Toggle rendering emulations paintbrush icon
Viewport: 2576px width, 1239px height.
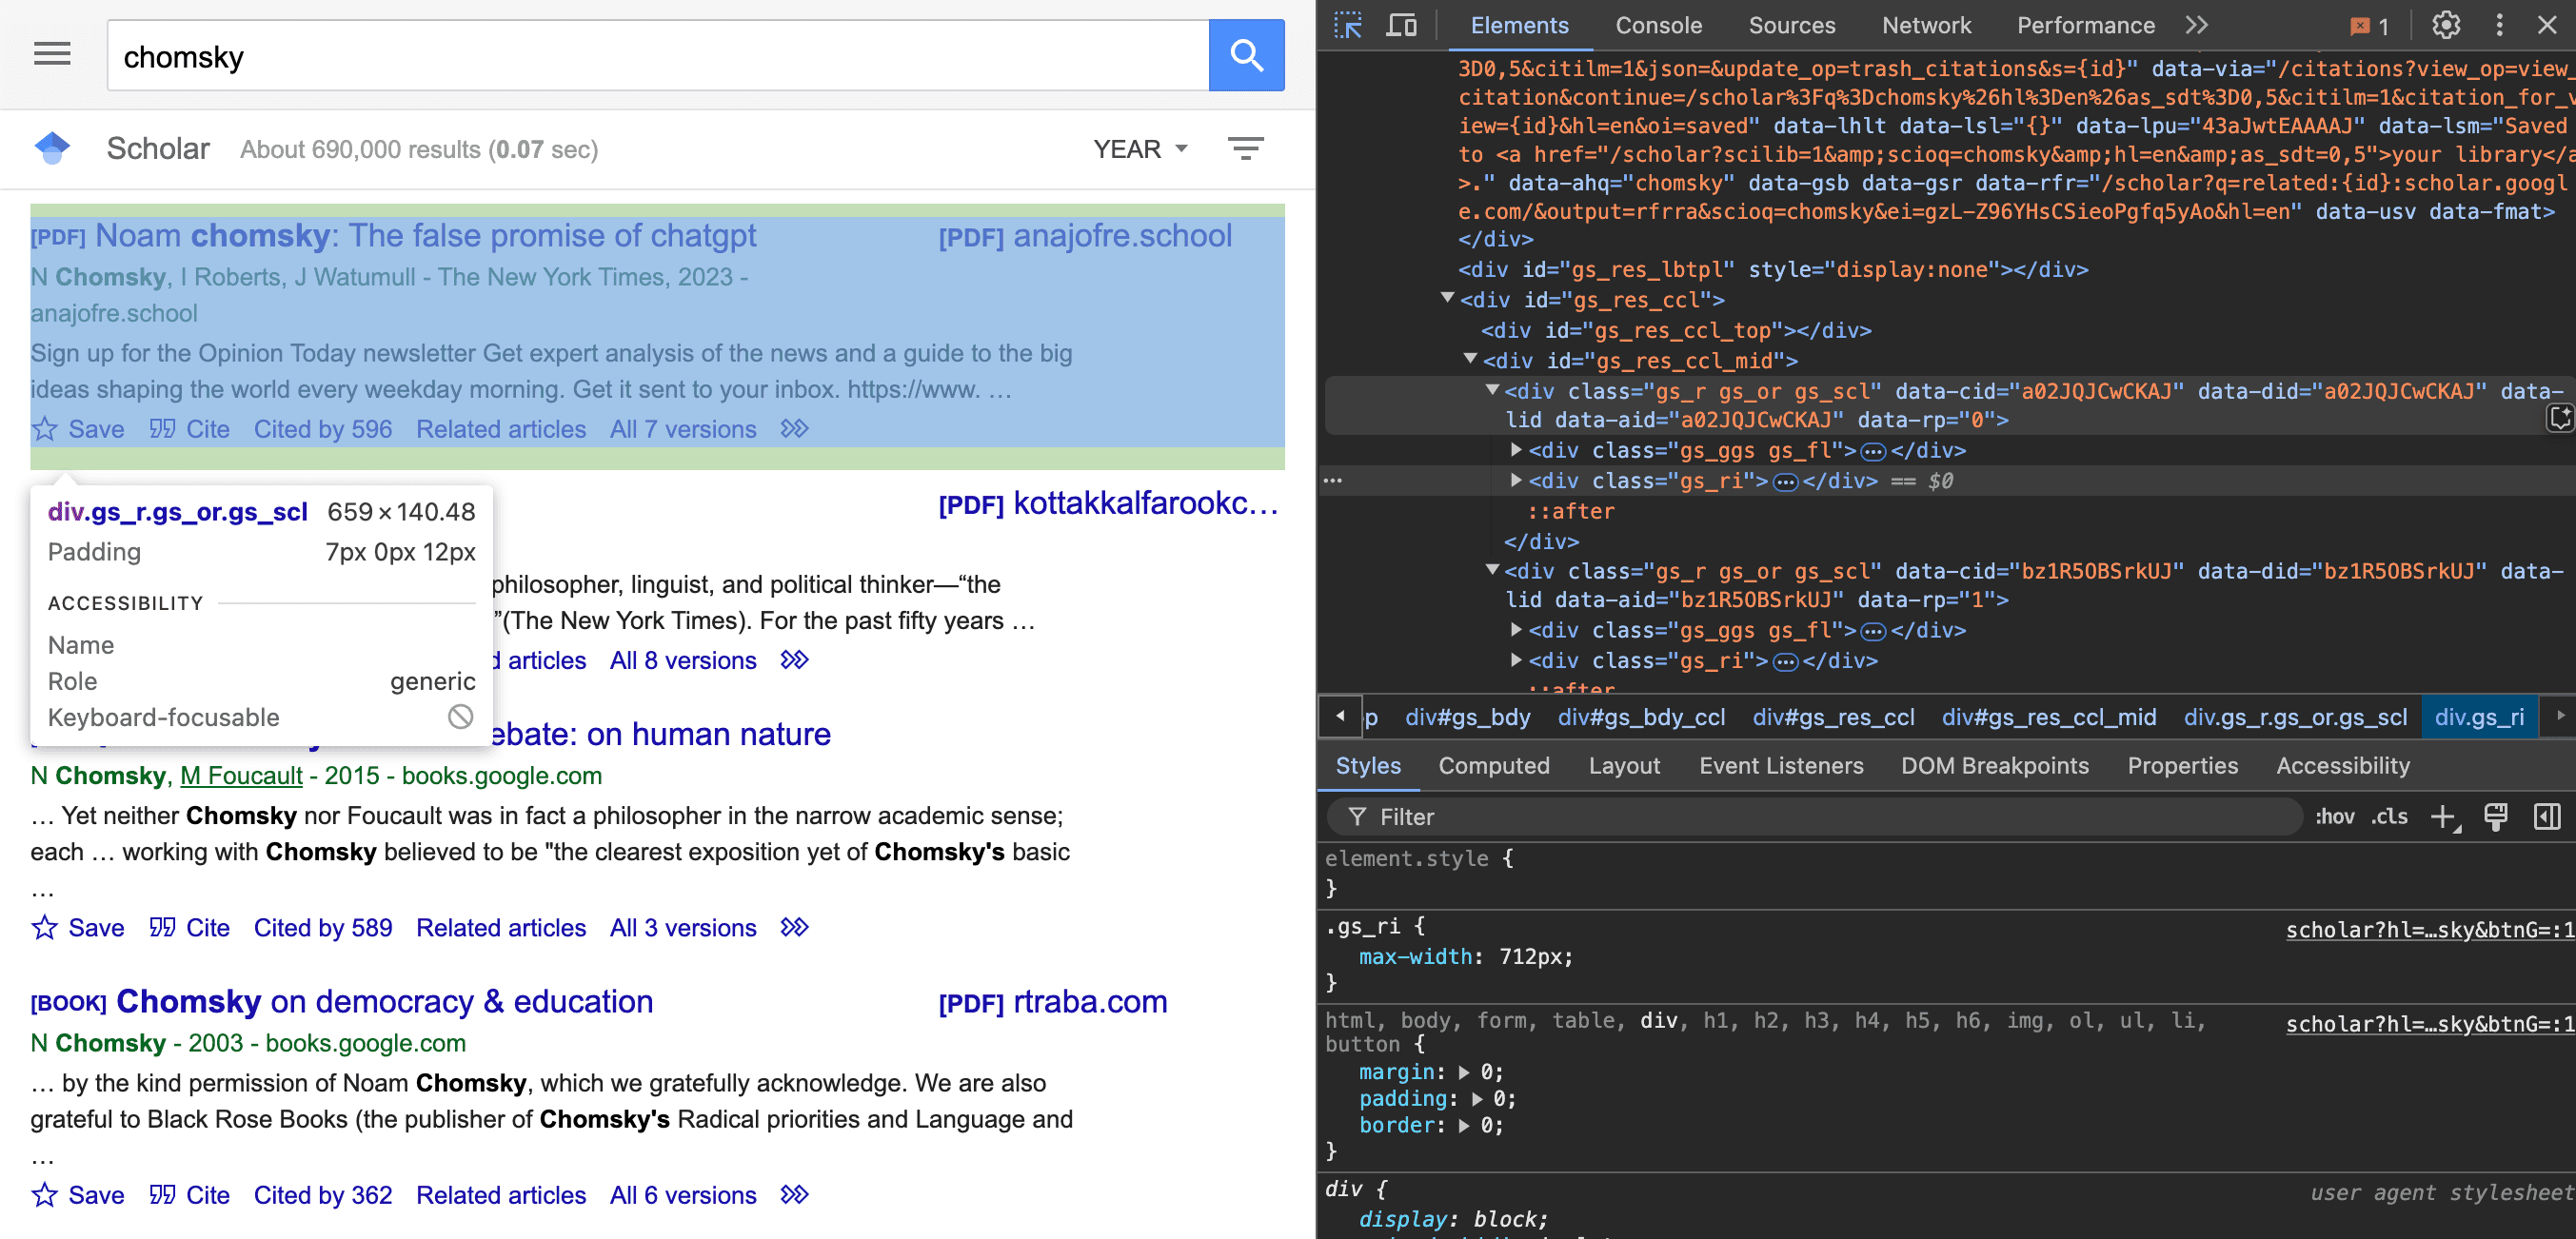[x=2496, y=817]
